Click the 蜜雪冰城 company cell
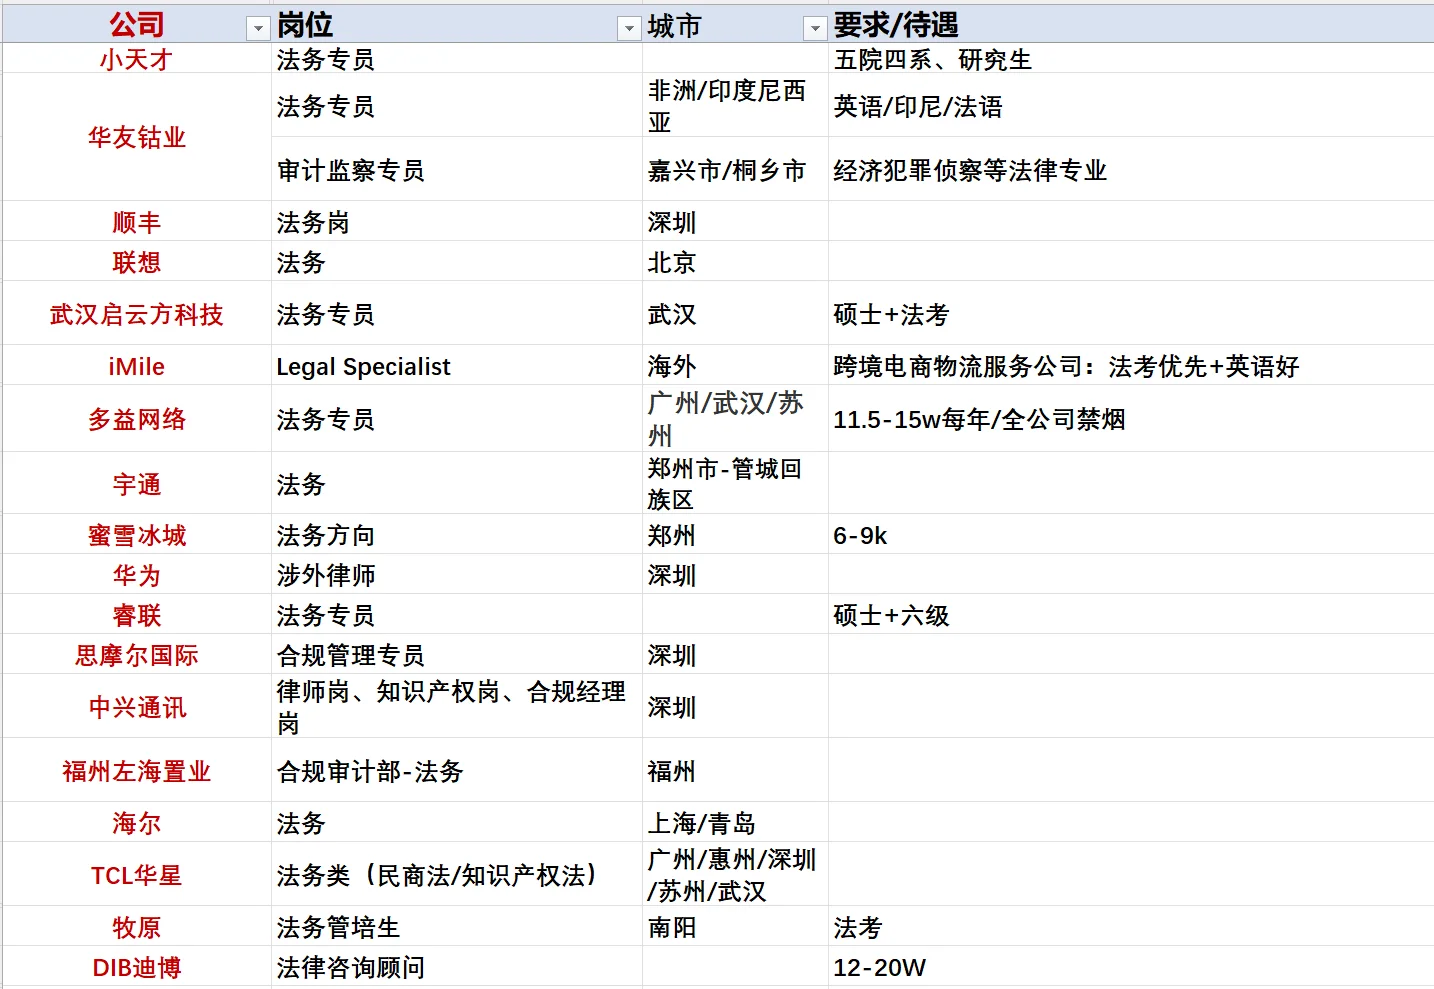This screenshot has height=989, width=1434. (137, 535)
